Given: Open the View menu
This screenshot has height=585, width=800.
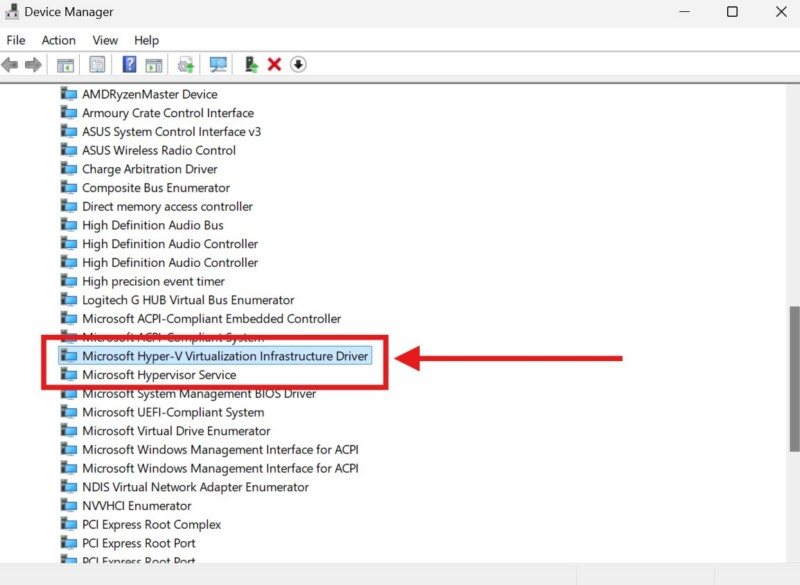Looking at the screenshot, I should pyautogui.click(x=105, y=40).
